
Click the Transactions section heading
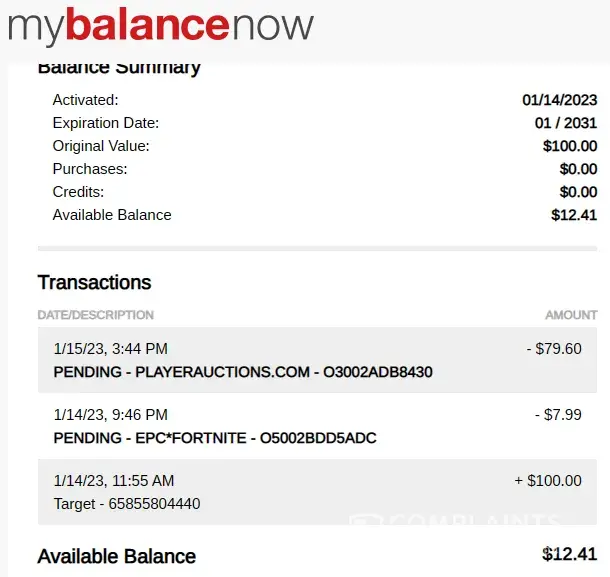tap(94, 282)
